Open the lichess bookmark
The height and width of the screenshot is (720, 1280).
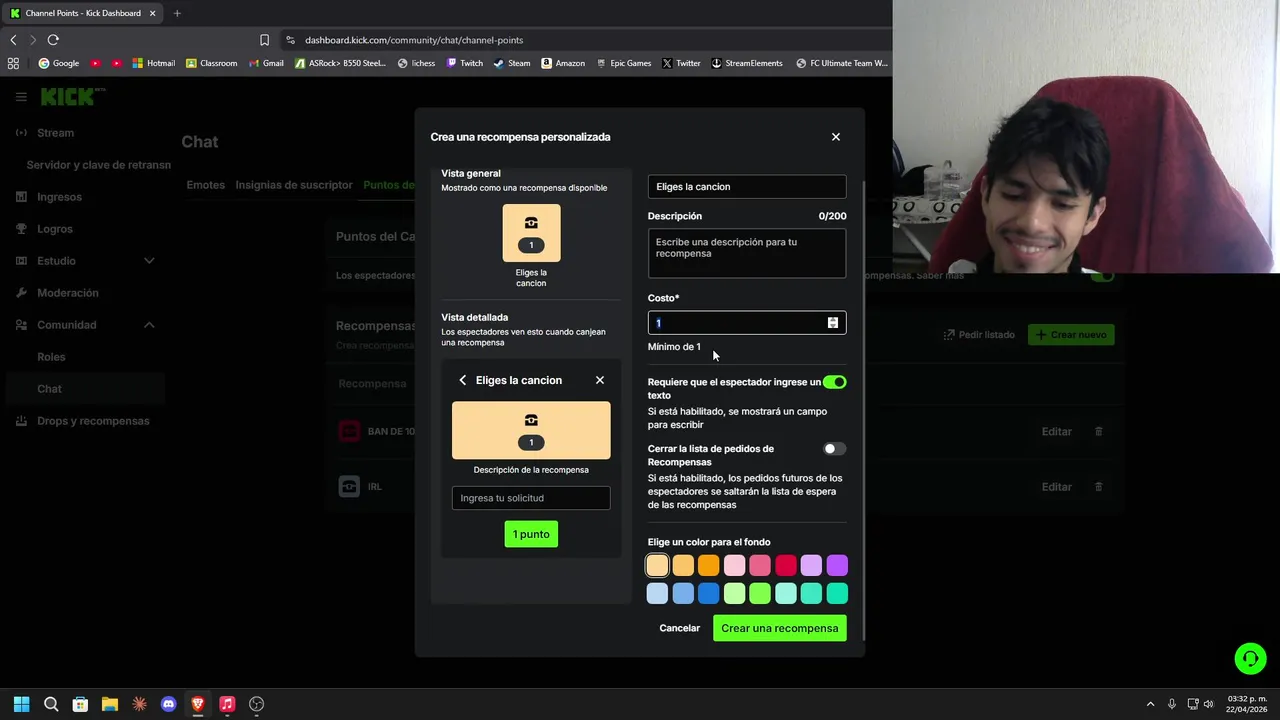tap(416, 63)
